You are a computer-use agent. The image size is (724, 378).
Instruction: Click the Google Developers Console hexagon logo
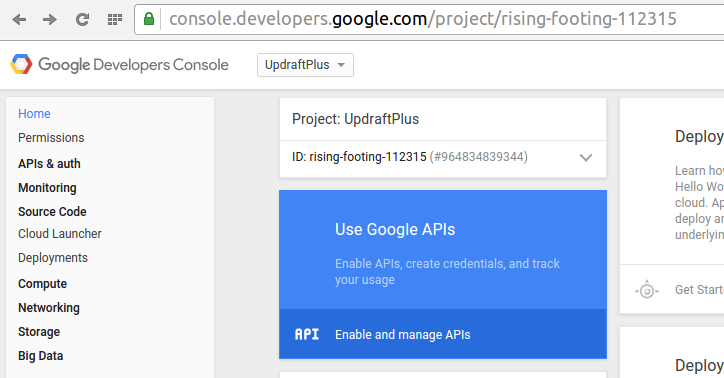click(x=21, y=64)
